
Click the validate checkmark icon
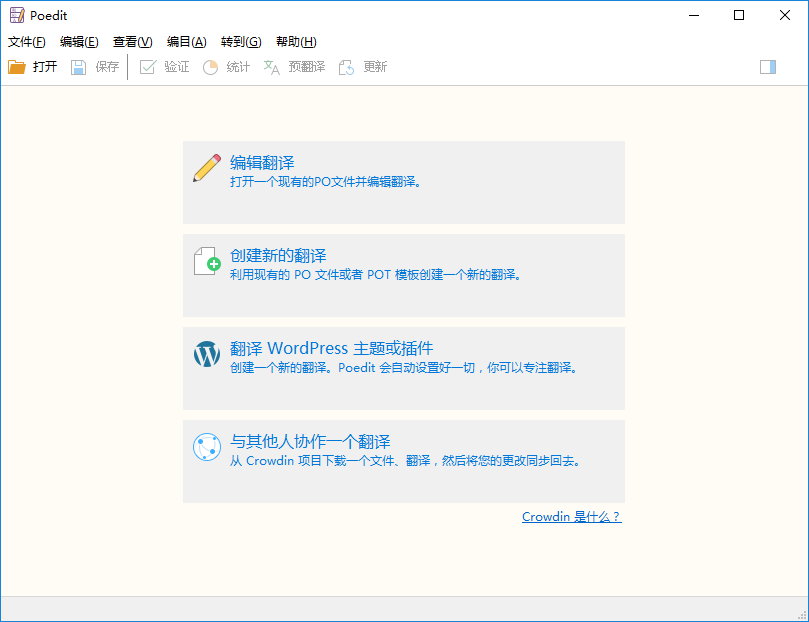148,67
